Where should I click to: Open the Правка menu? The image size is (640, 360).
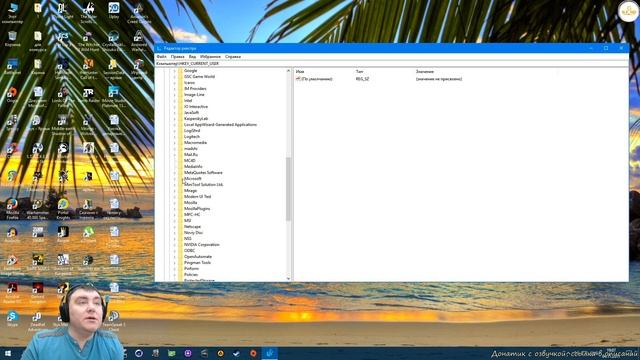178,57
